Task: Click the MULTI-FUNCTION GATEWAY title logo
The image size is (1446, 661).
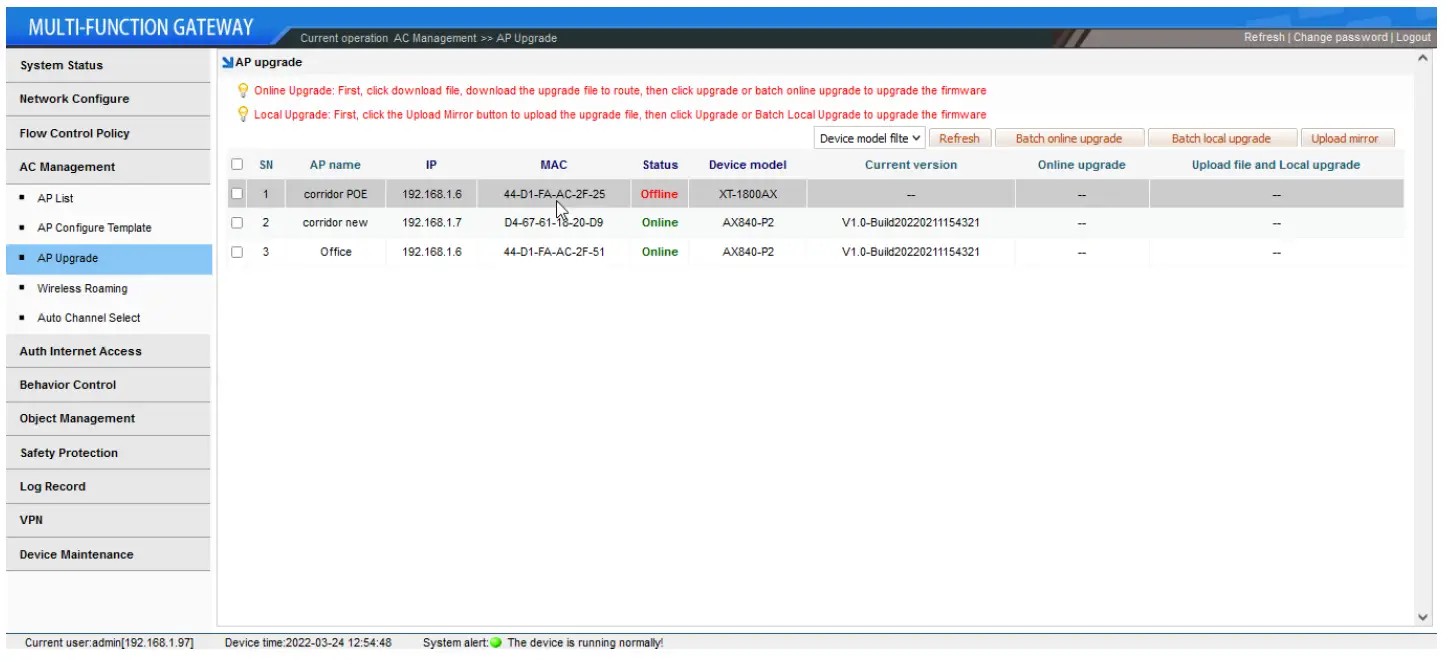Action: (141, 28)
